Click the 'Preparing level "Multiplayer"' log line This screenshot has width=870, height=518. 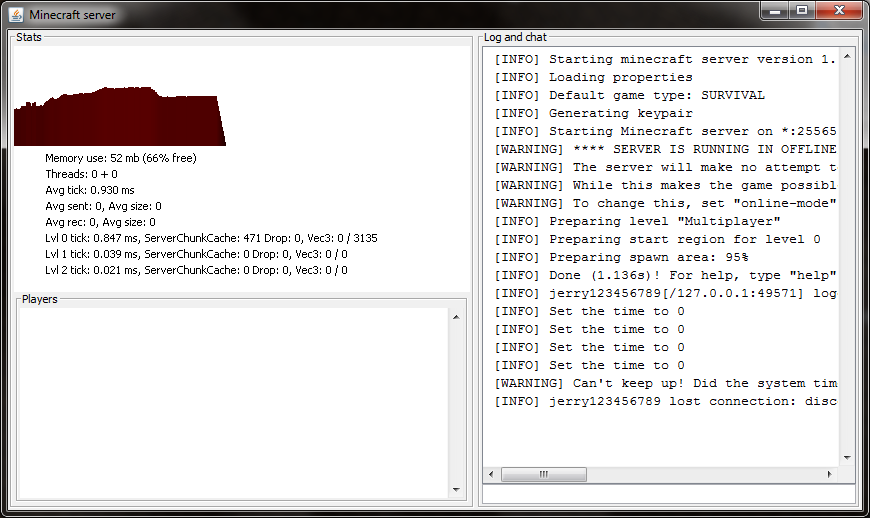(x=638, y=221)
